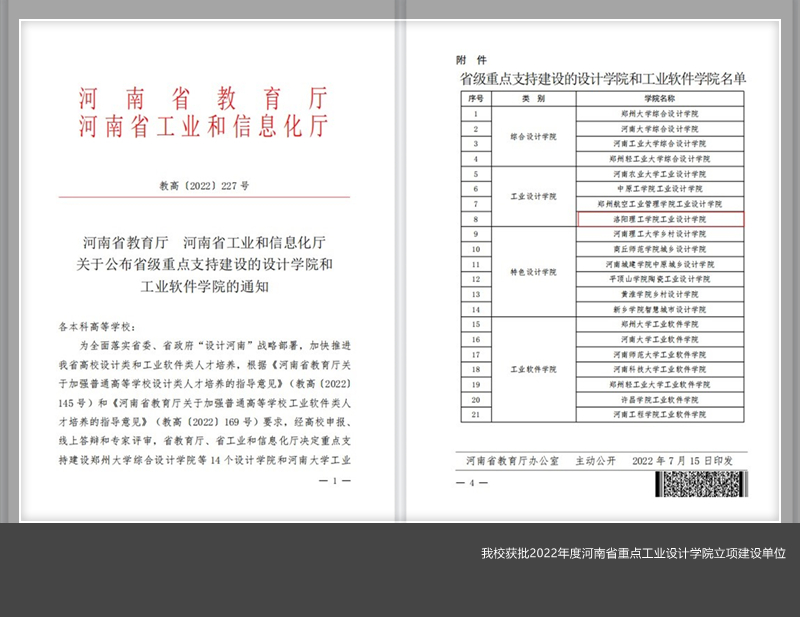Click the 类别 column header
This screenshot has height=617, width=800.
(533, 99)
